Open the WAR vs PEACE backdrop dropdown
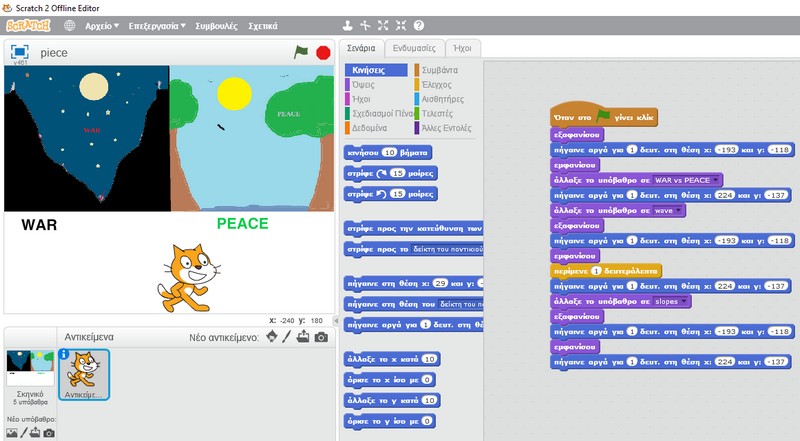 click(718, 180)
